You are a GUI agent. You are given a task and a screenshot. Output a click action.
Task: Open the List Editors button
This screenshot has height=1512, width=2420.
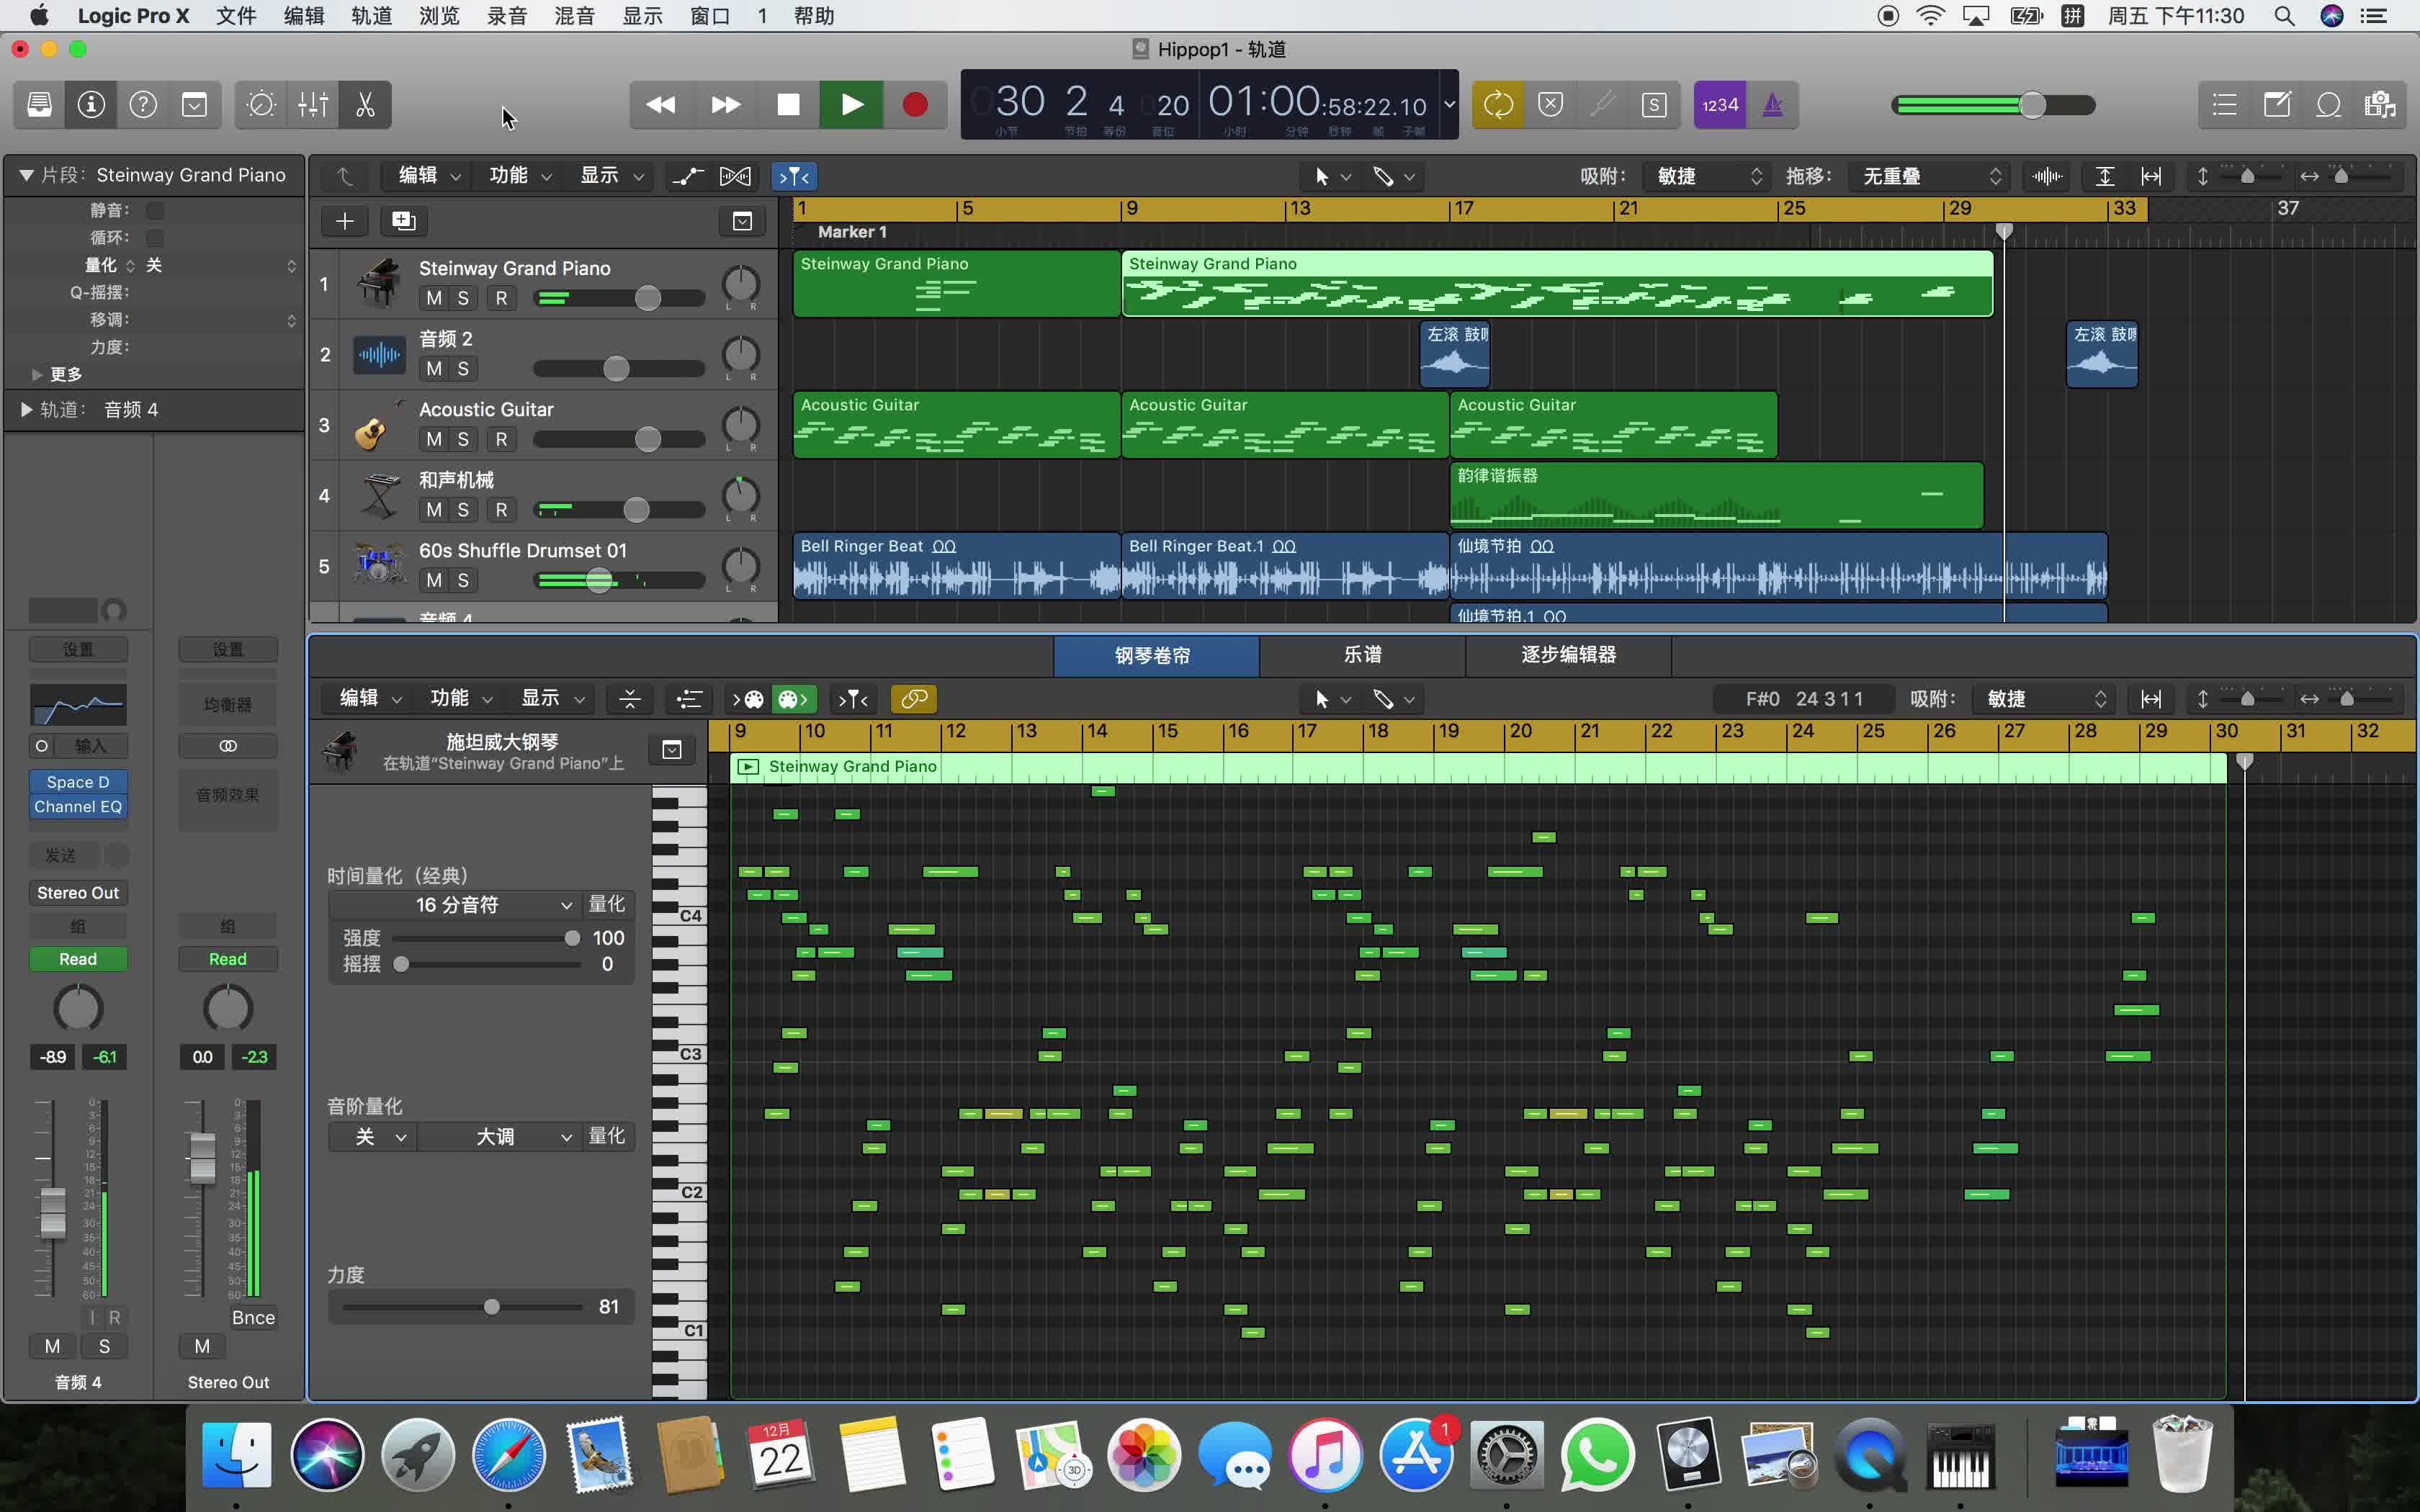point(2225,105)
